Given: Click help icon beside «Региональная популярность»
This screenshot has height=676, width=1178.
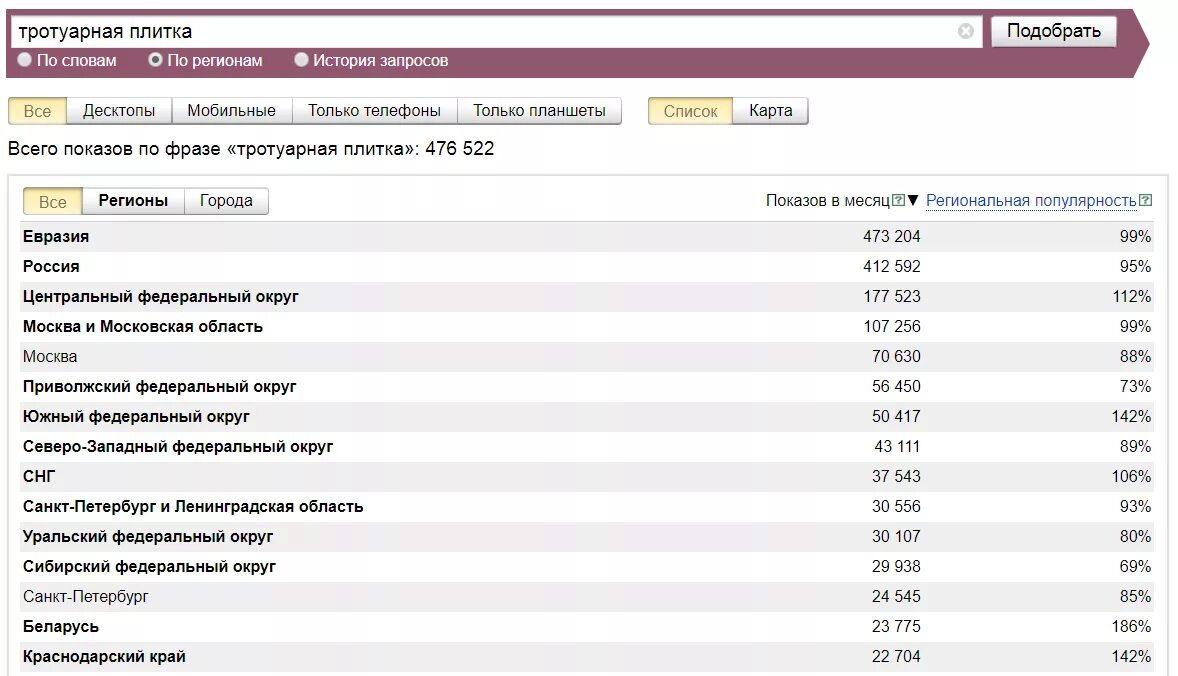Looking at the screenshot, I should click(1143, 200).
